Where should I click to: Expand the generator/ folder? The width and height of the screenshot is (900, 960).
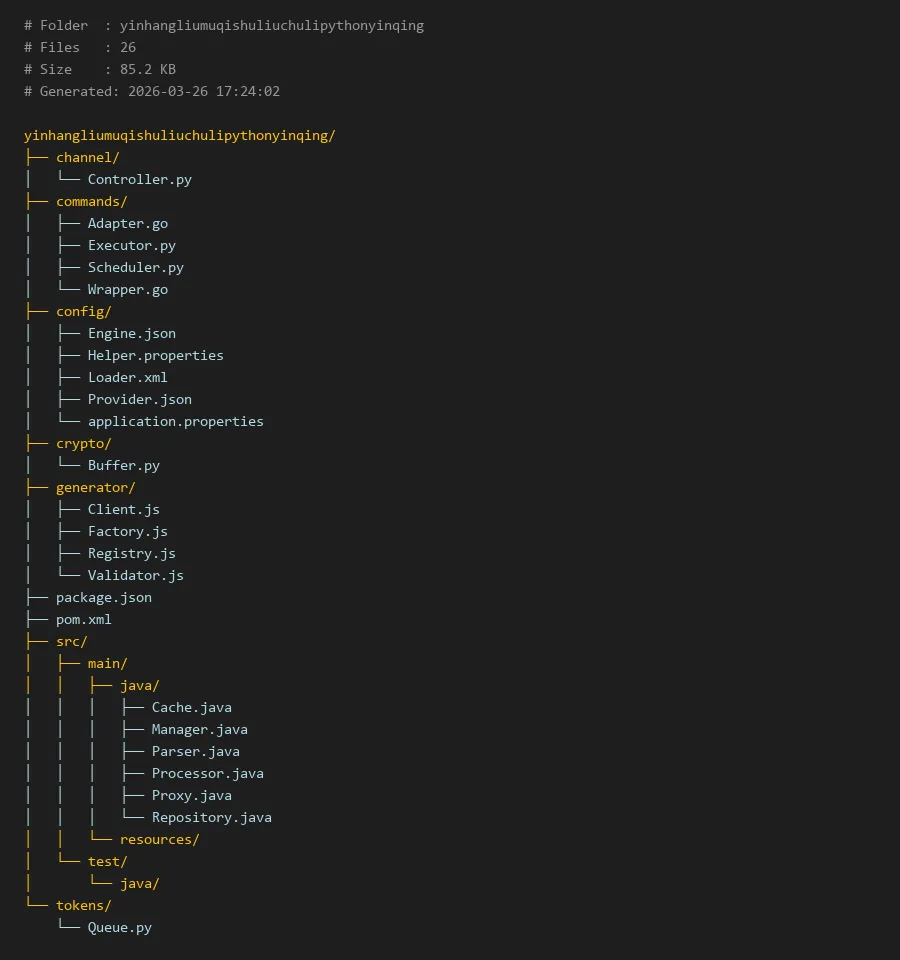[x=95, y=487]
